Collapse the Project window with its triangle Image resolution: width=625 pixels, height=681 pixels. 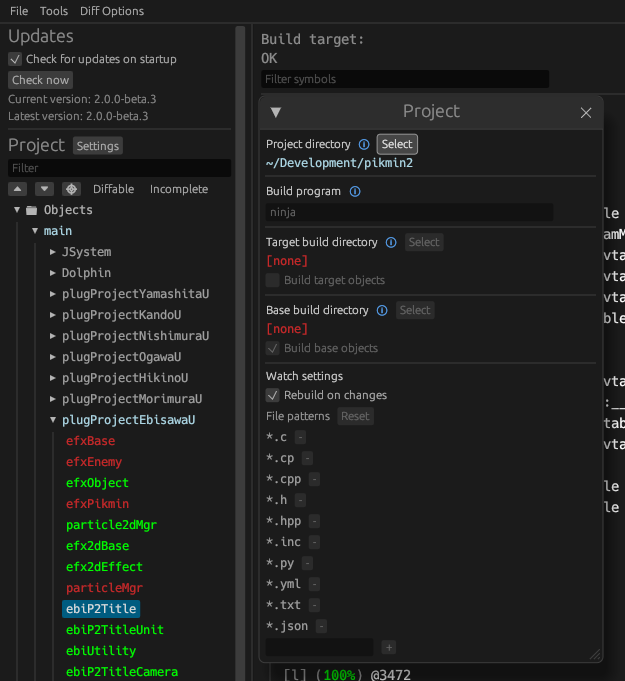point(276,112)
